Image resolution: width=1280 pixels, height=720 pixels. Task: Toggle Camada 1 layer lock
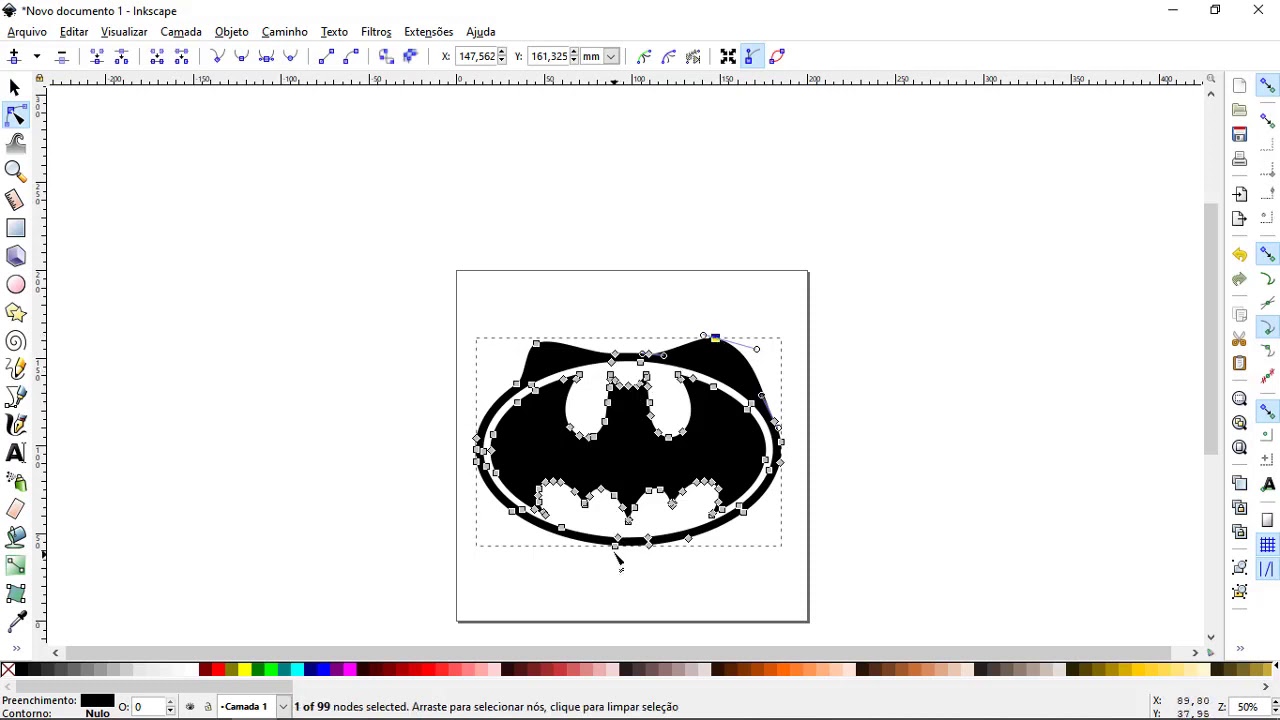point(208,707)
